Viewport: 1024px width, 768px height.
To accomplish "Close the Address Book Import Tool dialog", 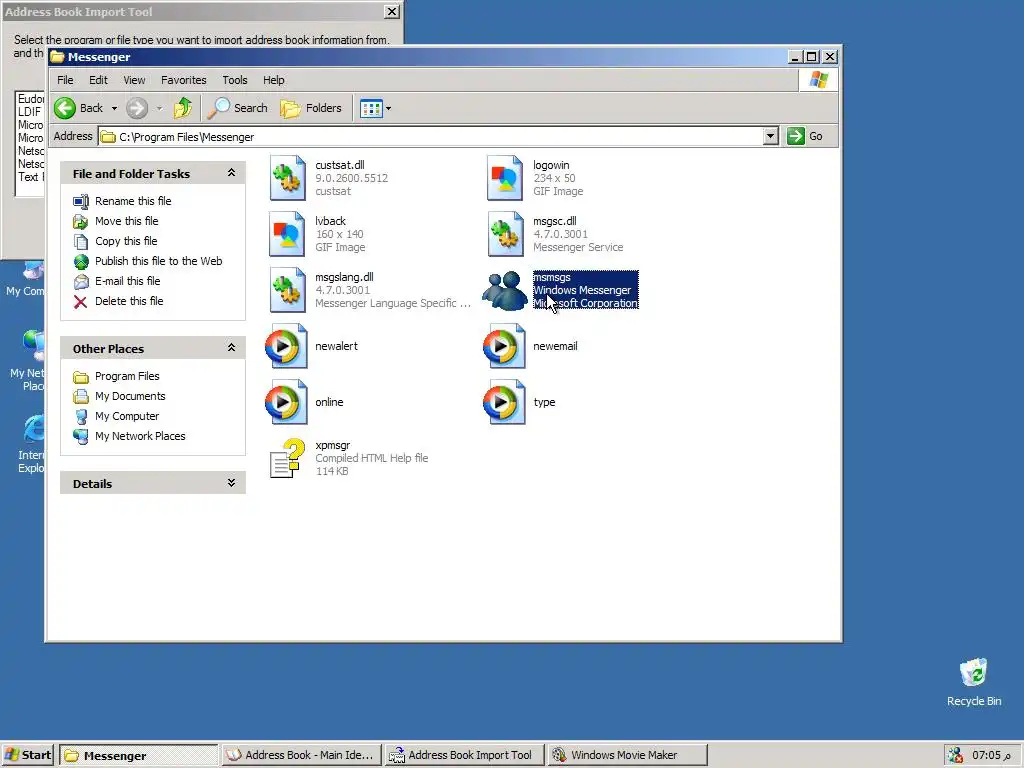I will (x=391, y=12).
